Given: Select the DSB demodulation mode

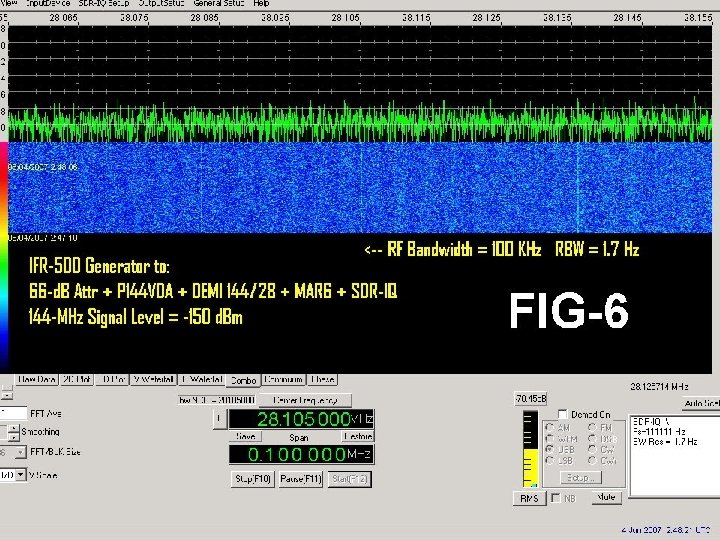Looking at the screenshot, I should tap(592, 439).
